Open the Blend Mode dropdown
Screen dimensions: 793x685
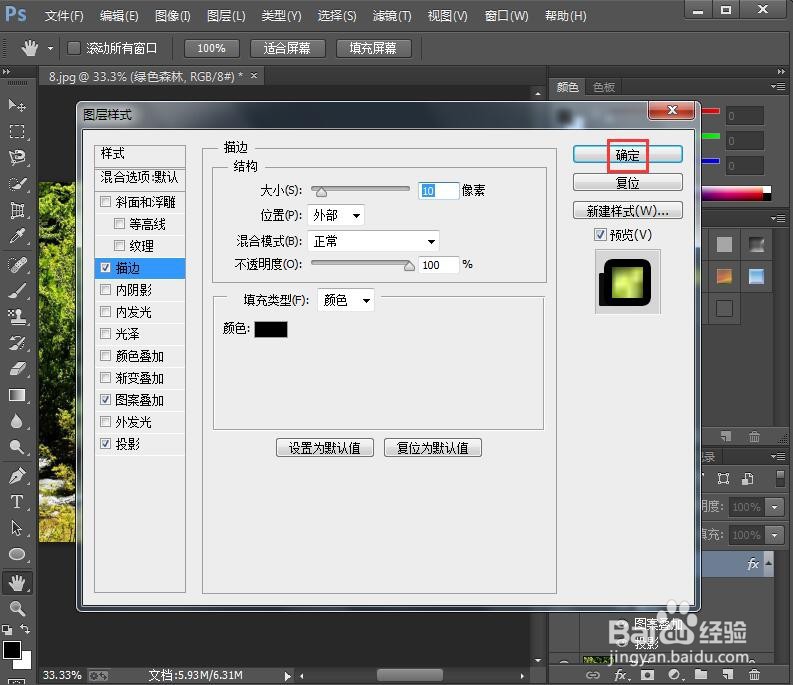tap(373, 241)
